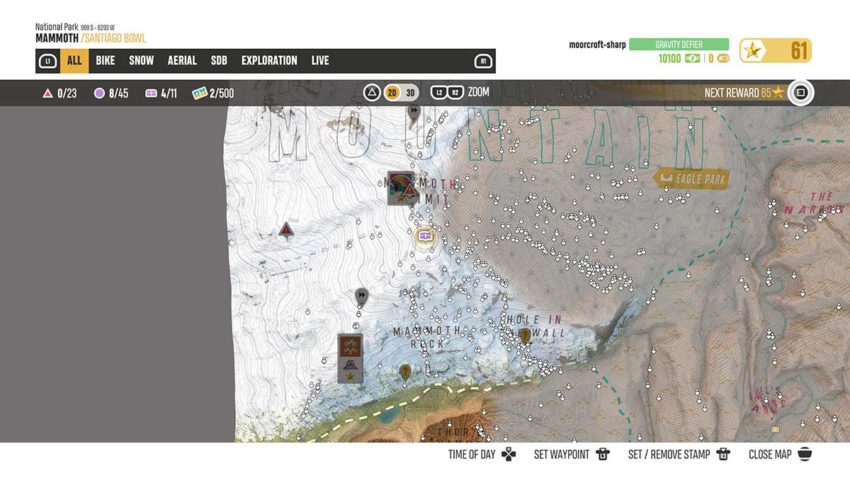
Task: Switch to the SNOW tab
Action: [141, 61]
